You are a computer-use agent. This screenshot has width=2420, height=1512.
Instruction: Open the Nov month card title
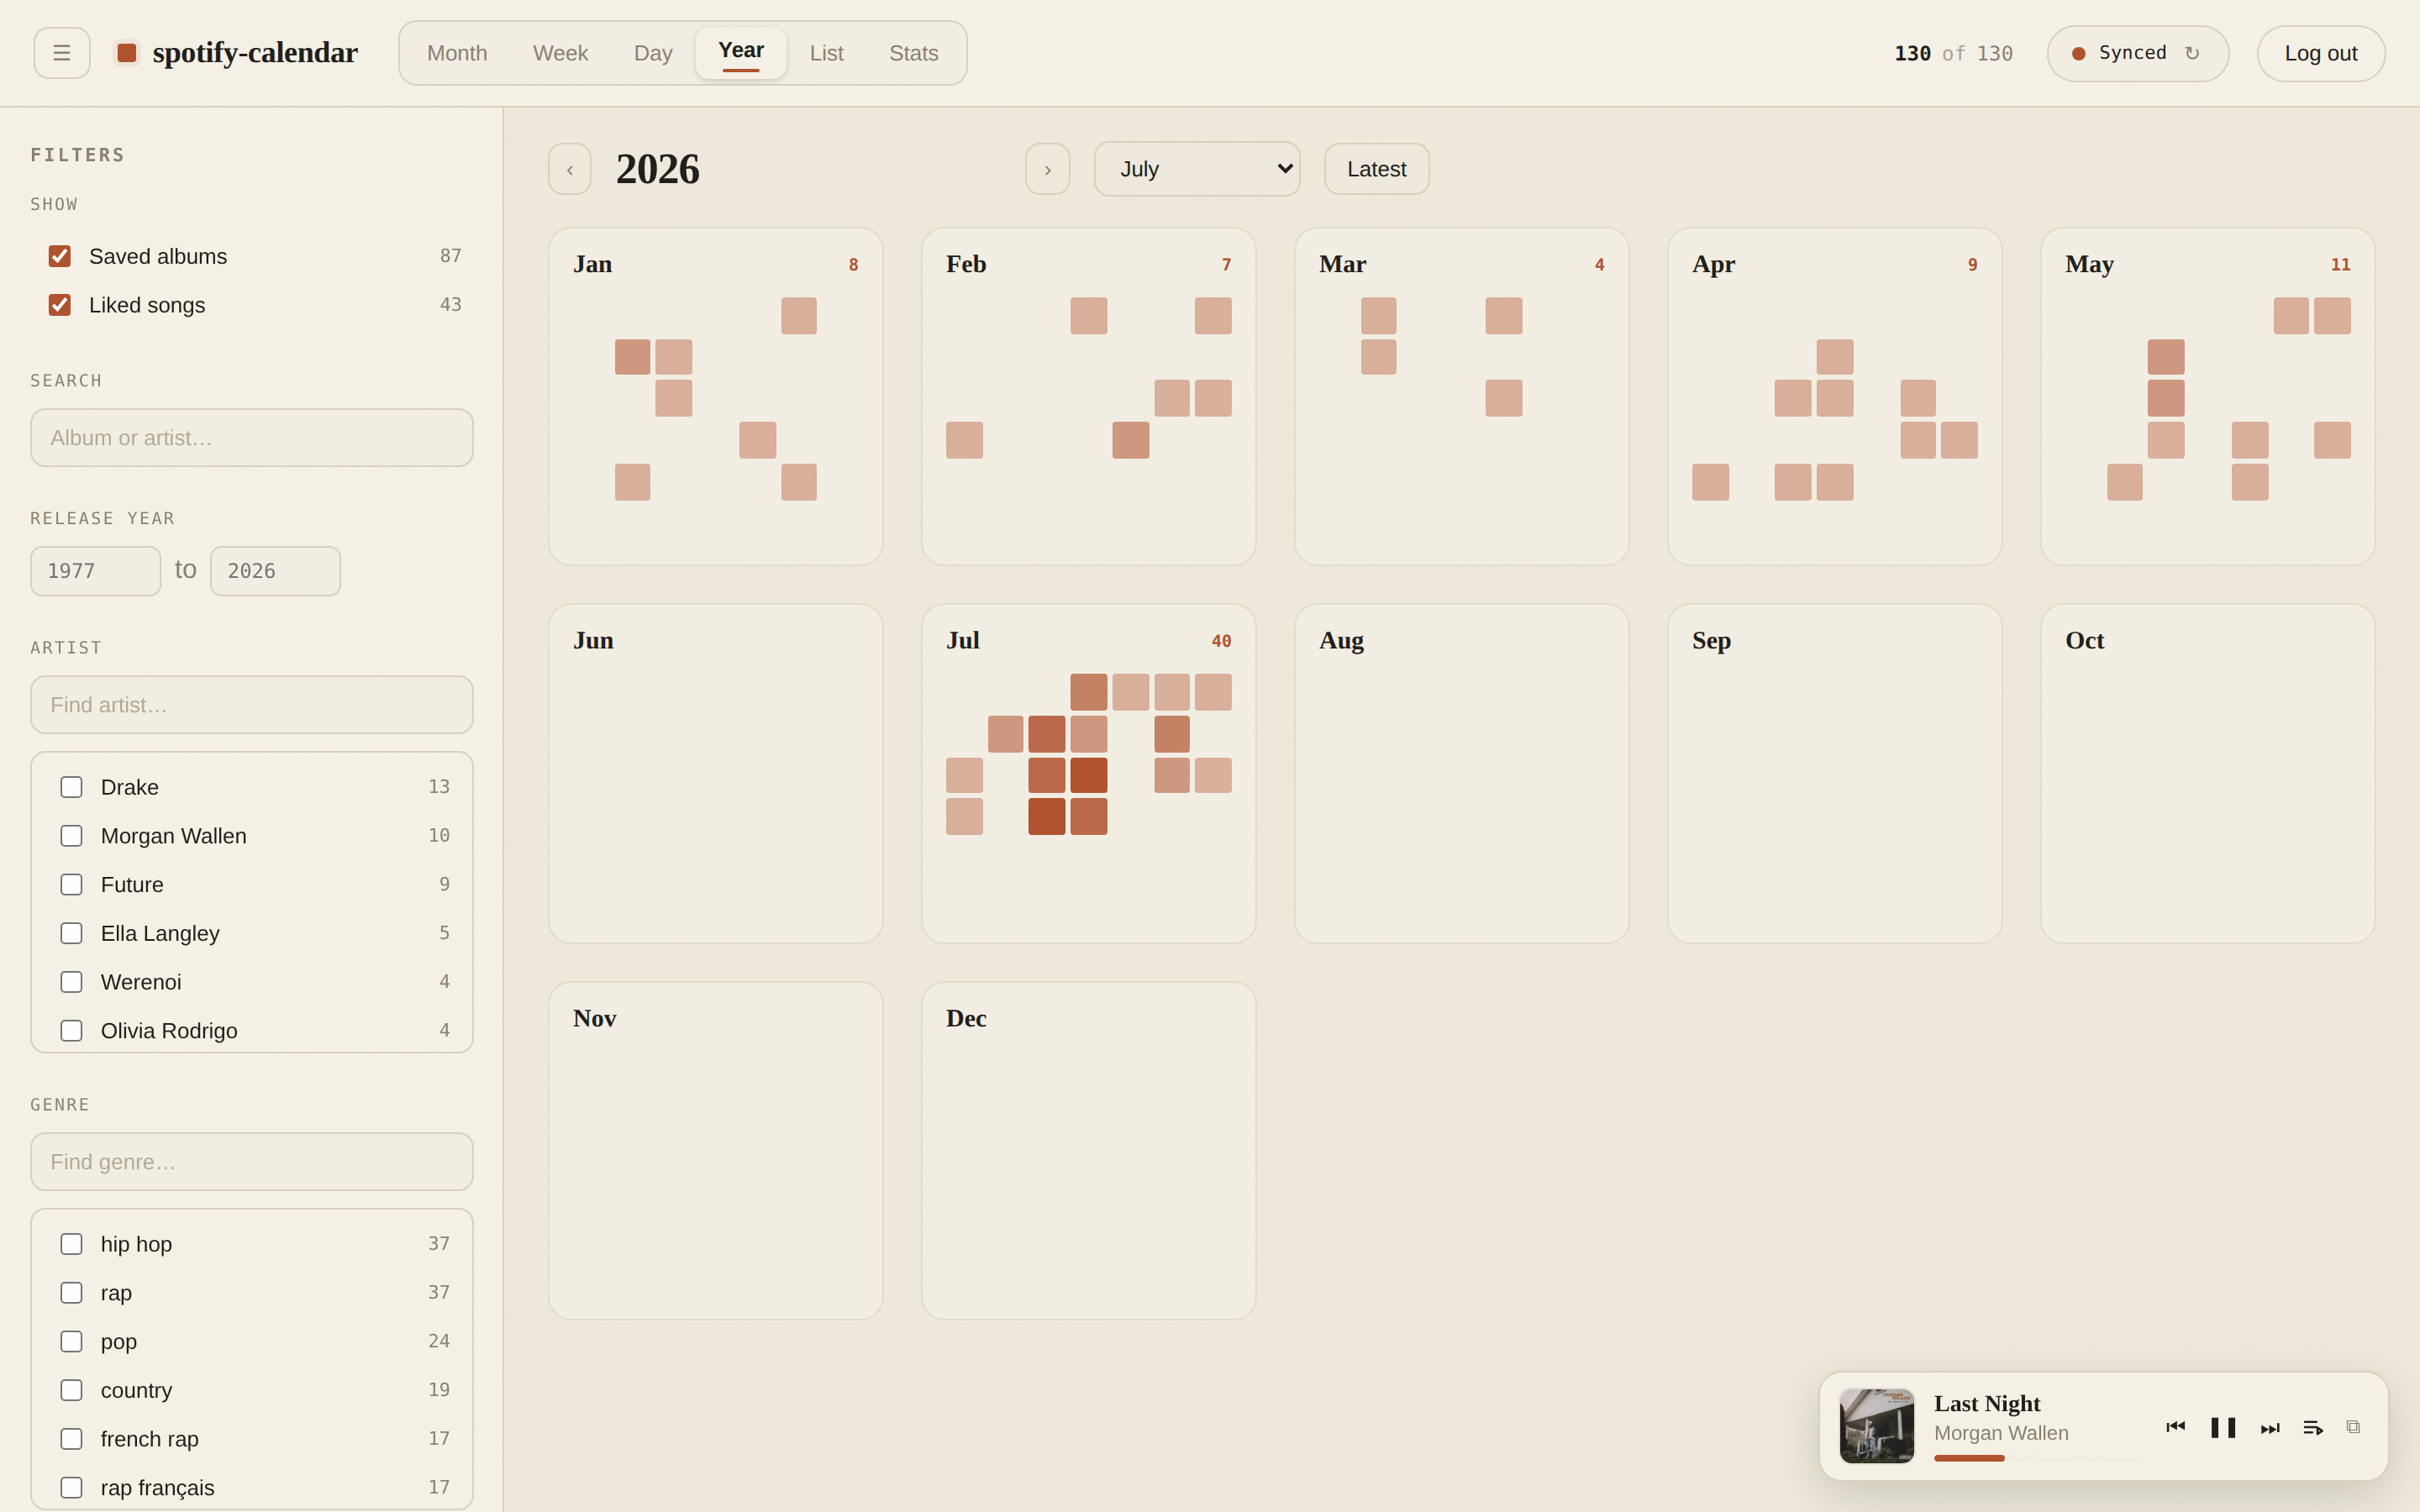click(594, 1018)
